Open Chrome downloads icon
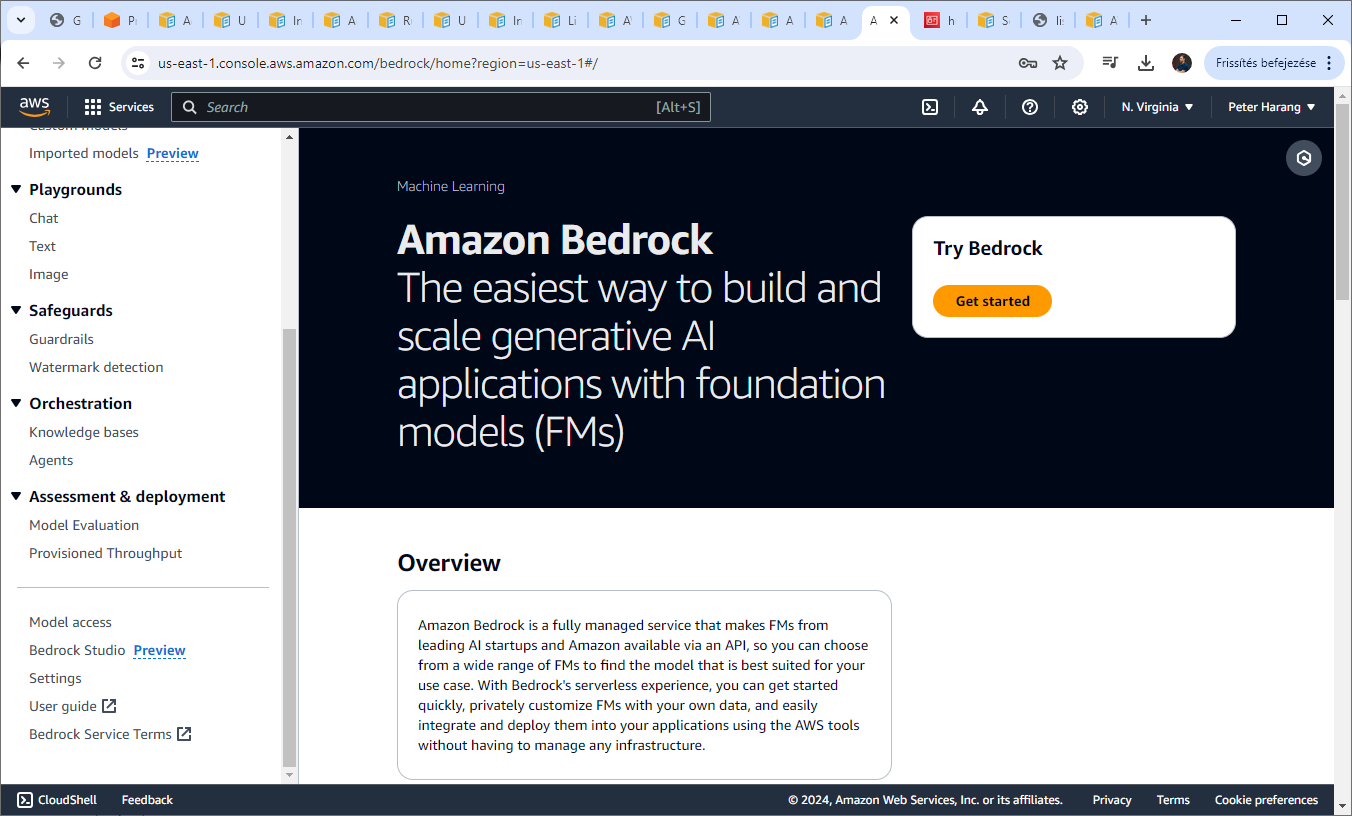 point(1146,63)
